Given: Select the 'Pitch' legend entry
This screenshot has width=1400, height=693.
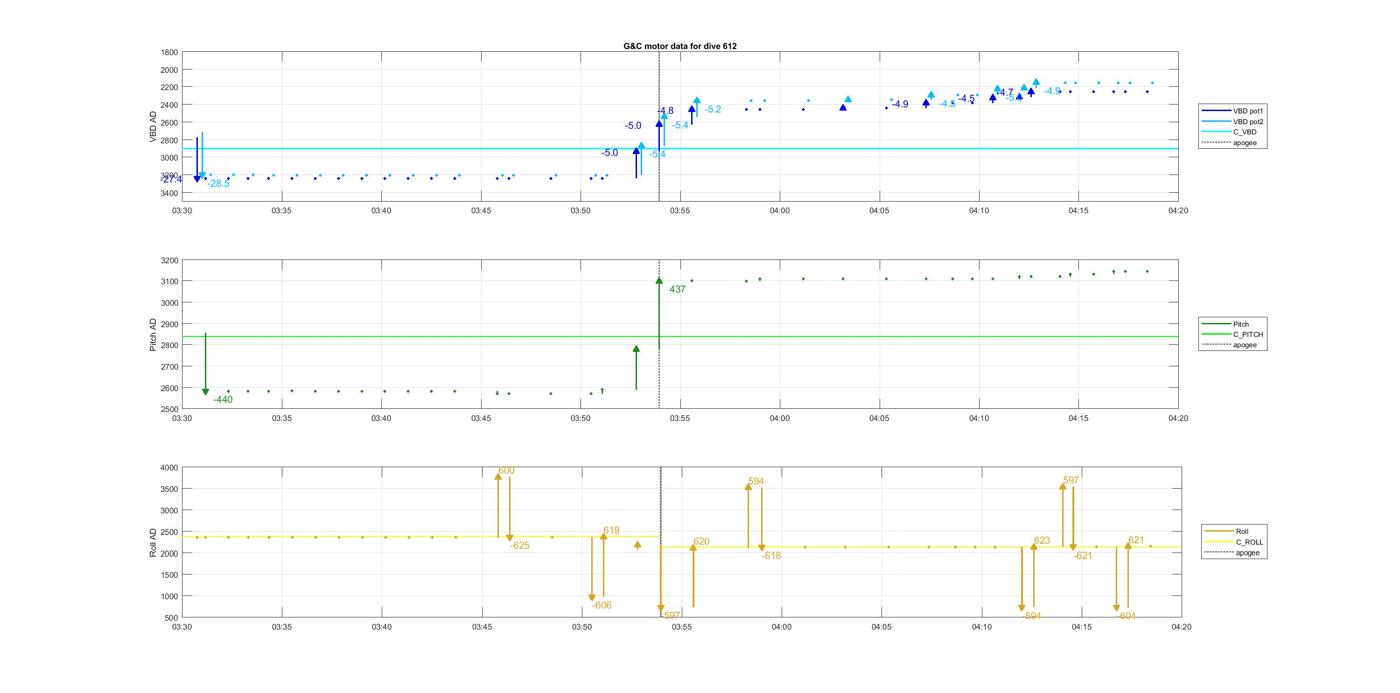Looking at the screenshot, I should click(1241, 324).
